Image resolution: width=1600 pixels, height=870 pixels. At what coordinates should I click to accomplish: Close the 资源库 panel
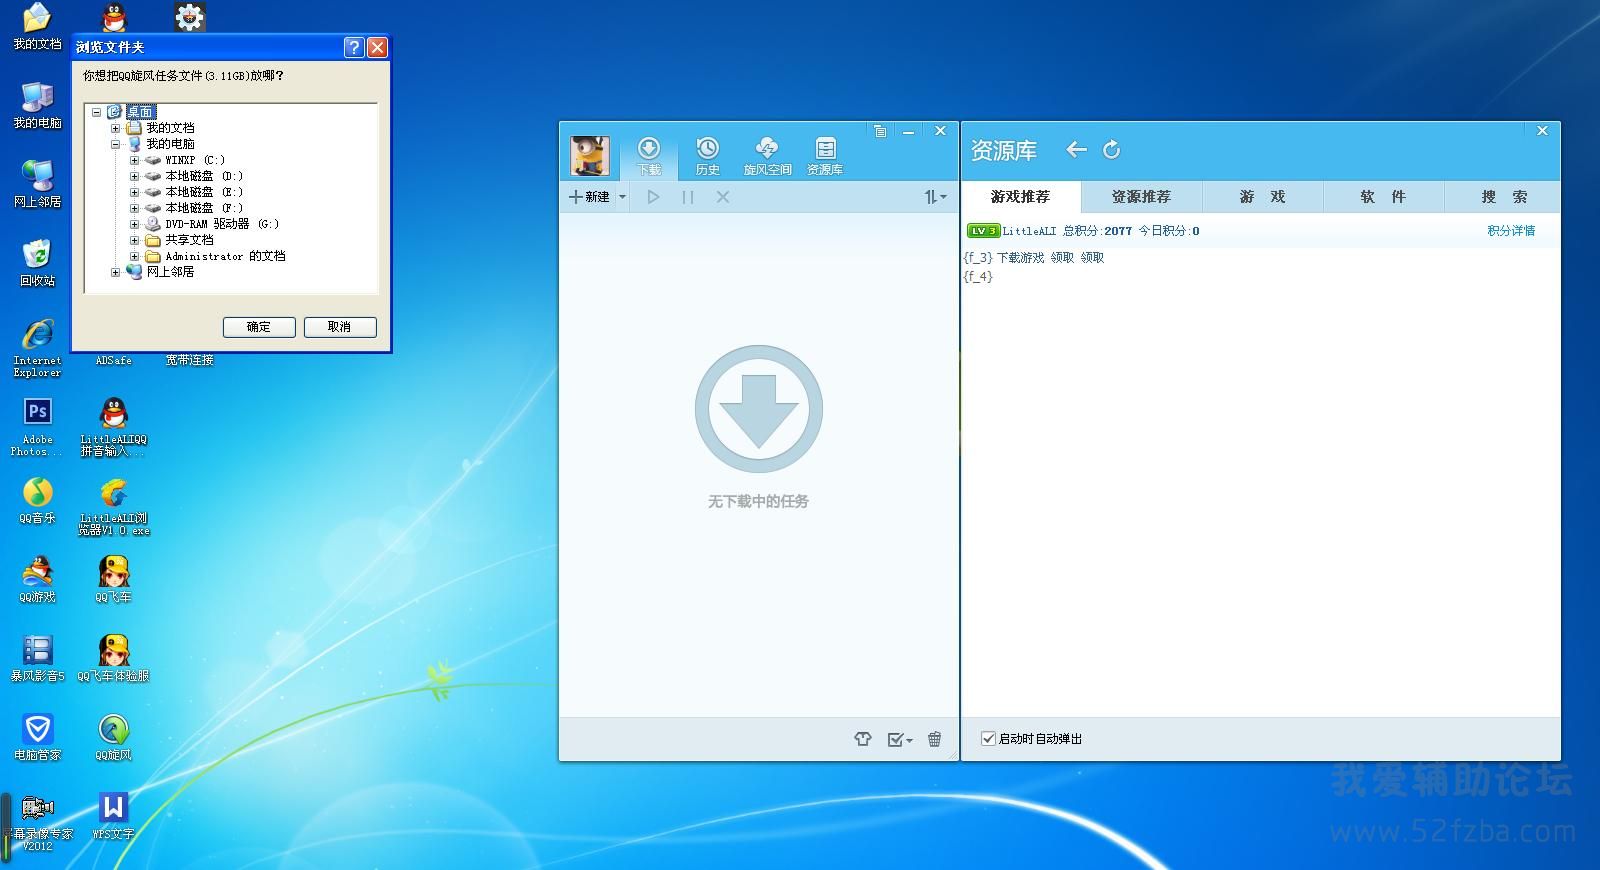[1542, 131]
